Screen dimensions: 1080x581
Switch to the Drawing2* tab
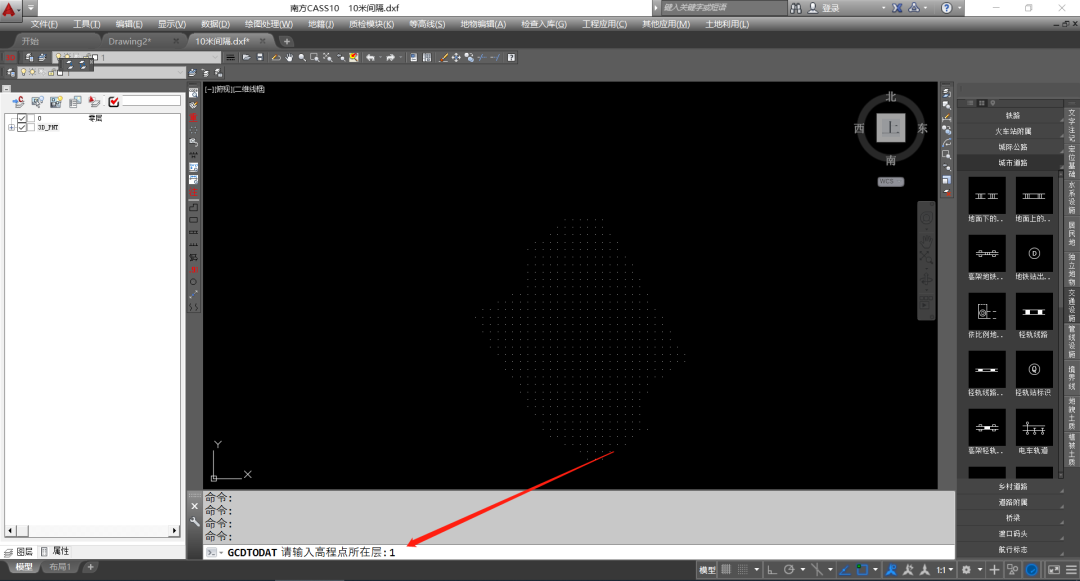click(129, 41)
